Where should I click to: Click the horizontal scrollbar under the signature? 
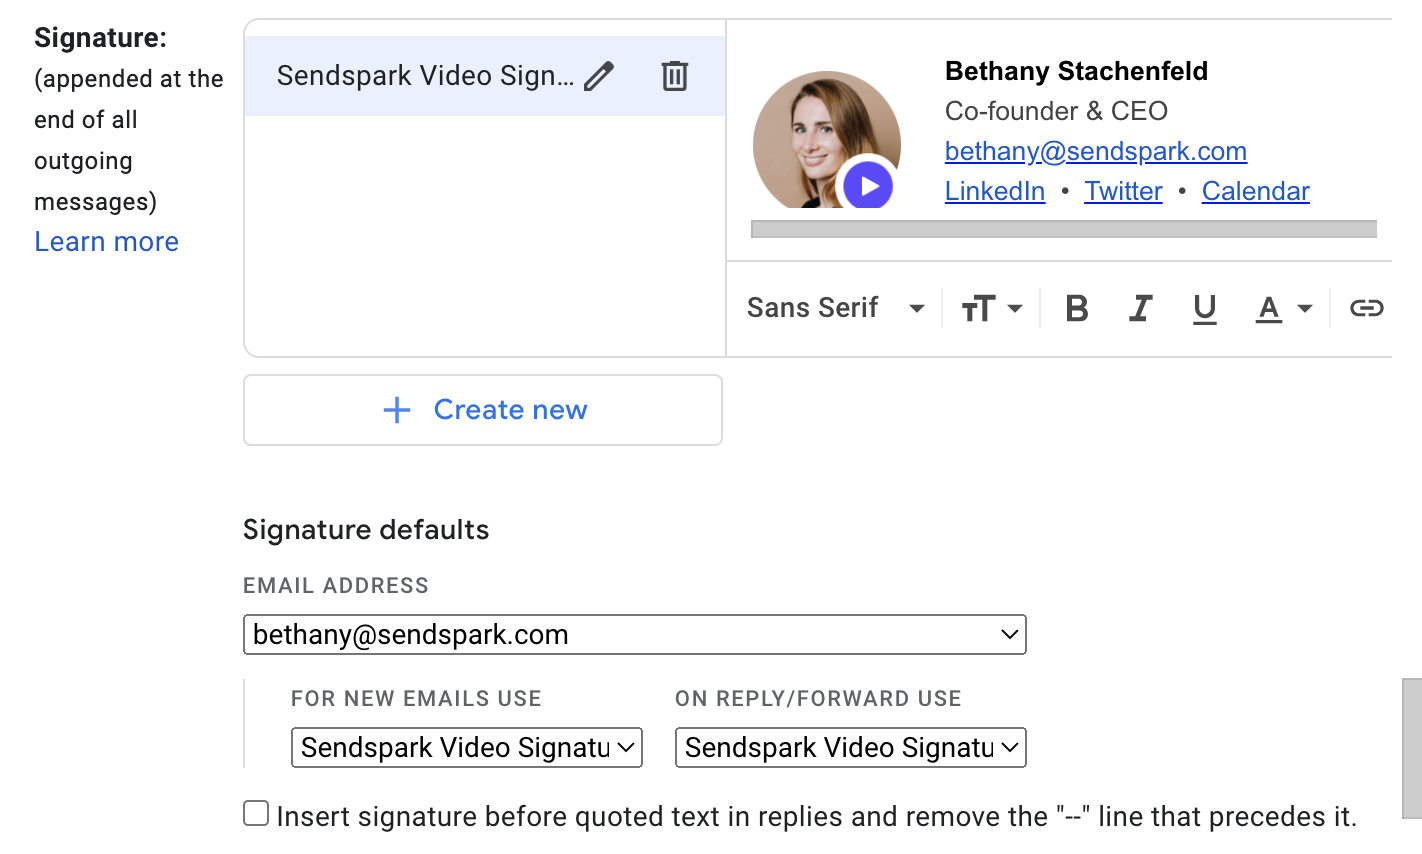1063,229
